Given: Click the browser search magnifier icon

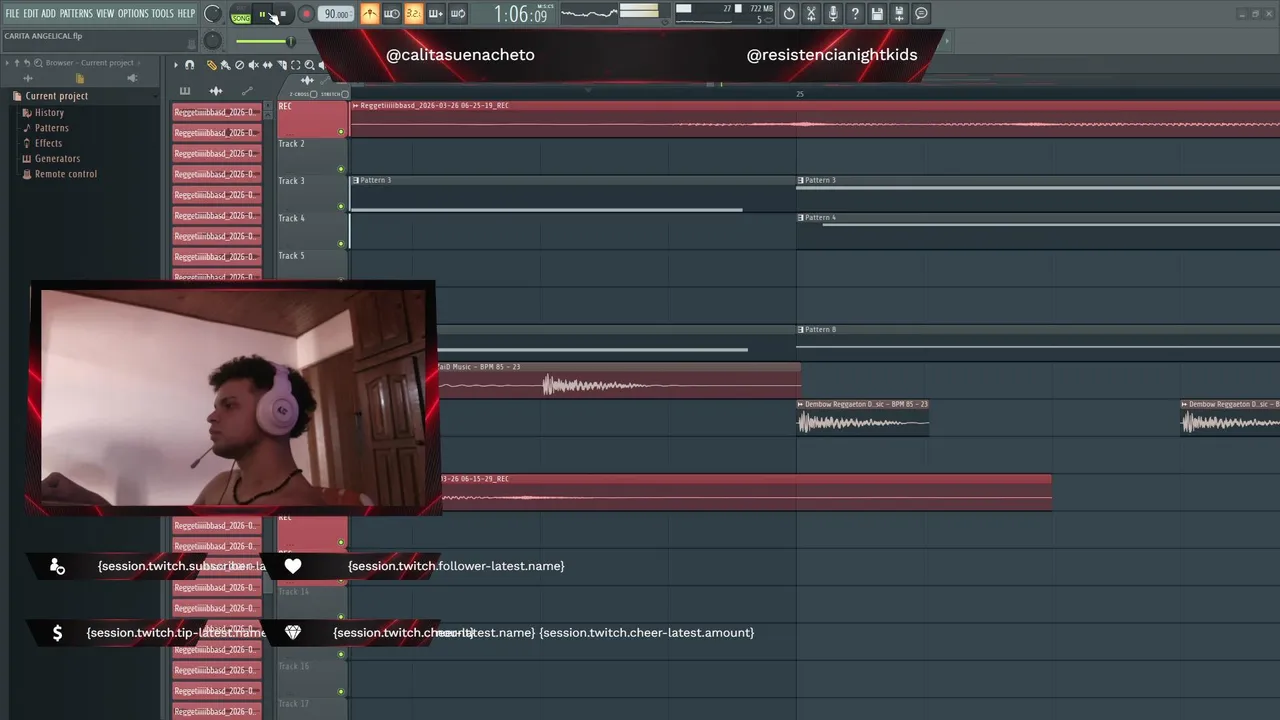Looking at the screenshot, I should [37, 63].
